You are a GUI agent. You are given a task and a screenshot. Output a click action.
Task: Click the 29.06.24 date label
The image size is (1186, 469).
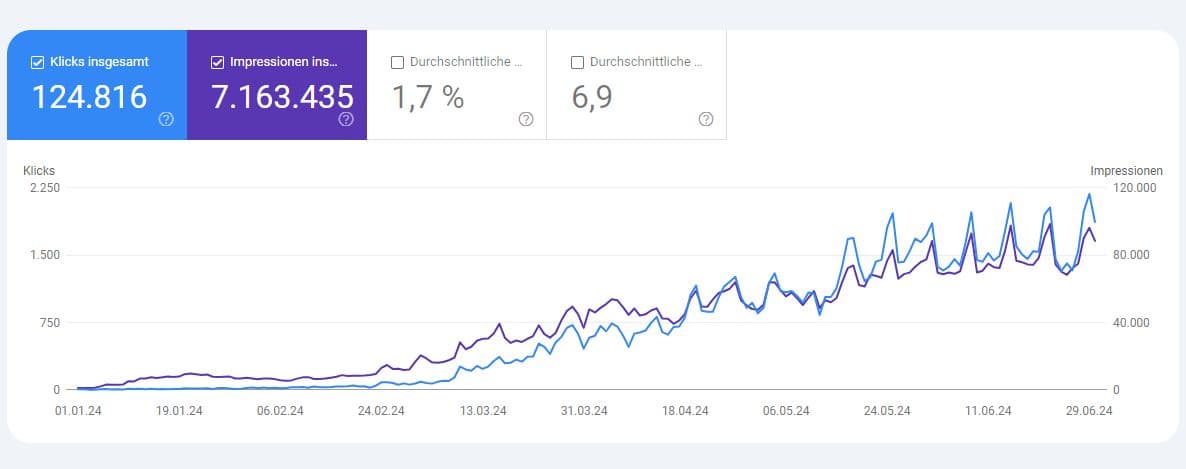coord(1089,410)
